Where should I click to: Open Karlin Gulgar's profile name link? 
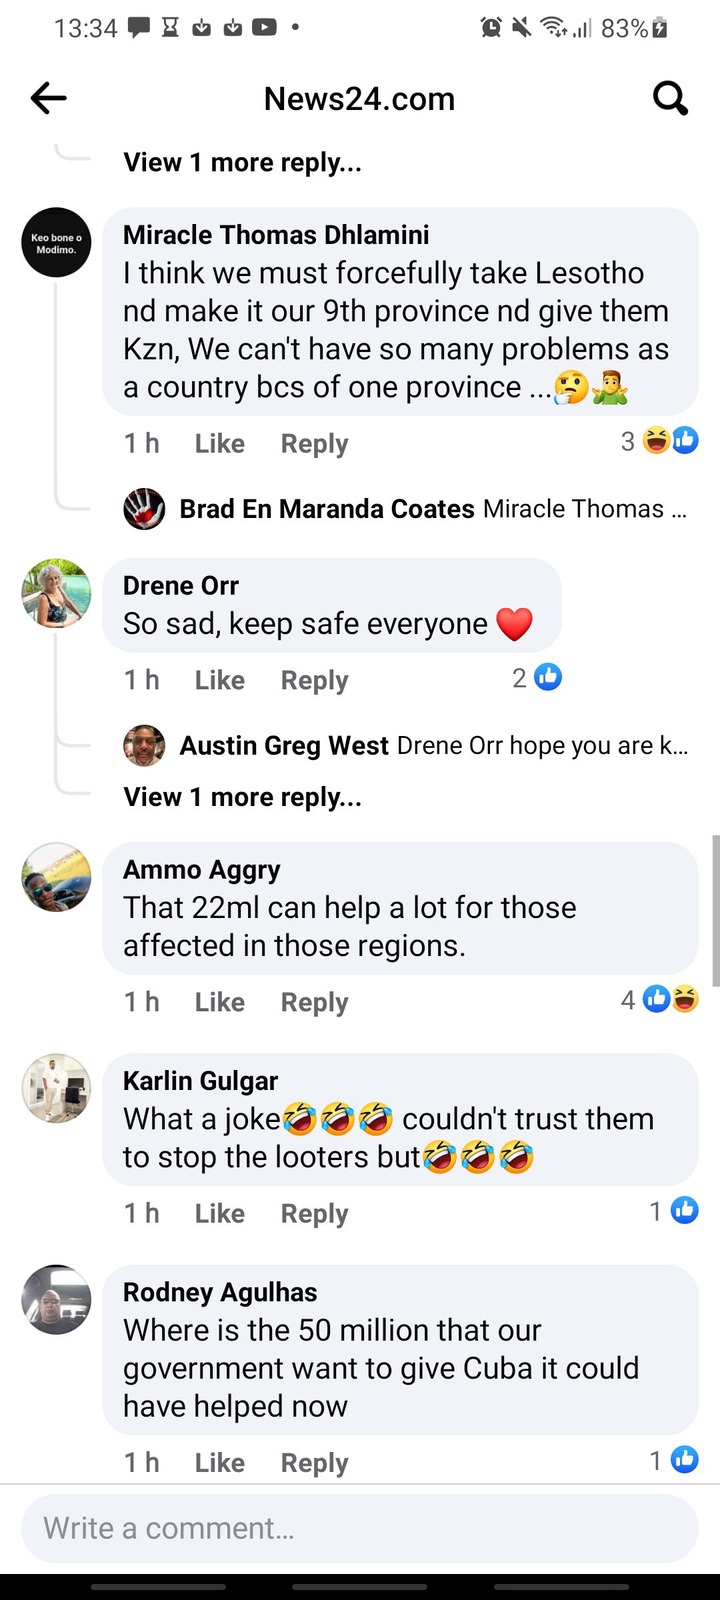(x=201, y=1081)
